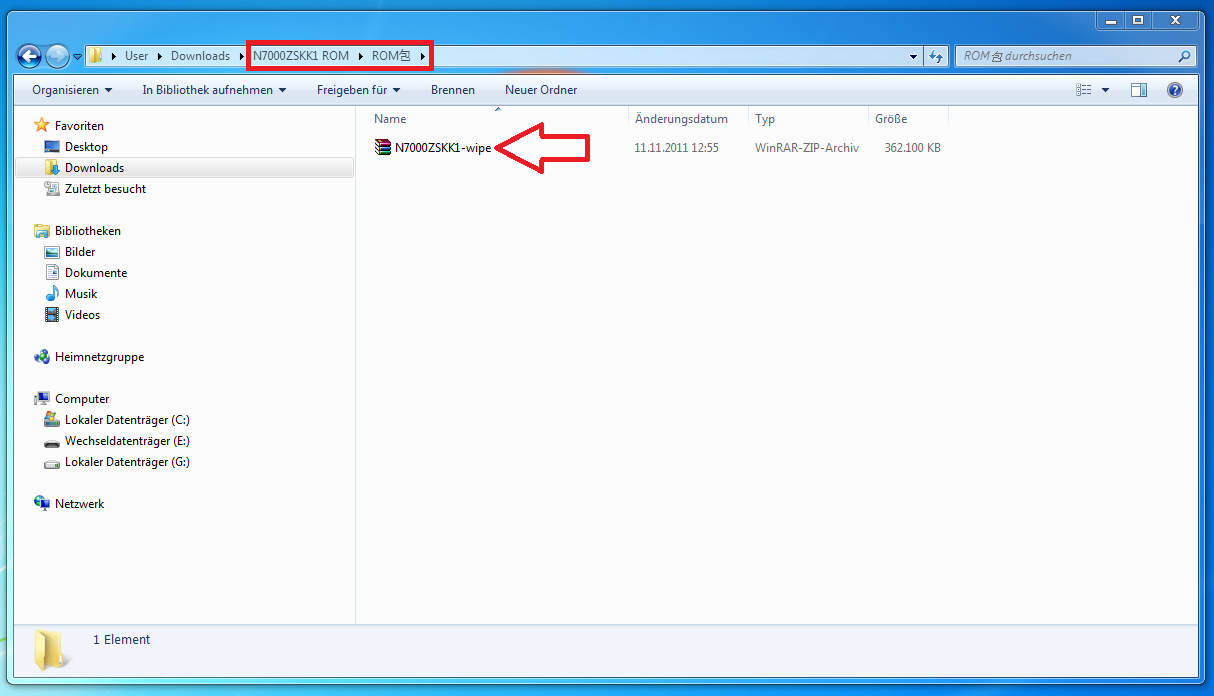Open Wechseldatenträger (E:)
This screenshot has width=1214, height=696.
[x=127, y=441]
